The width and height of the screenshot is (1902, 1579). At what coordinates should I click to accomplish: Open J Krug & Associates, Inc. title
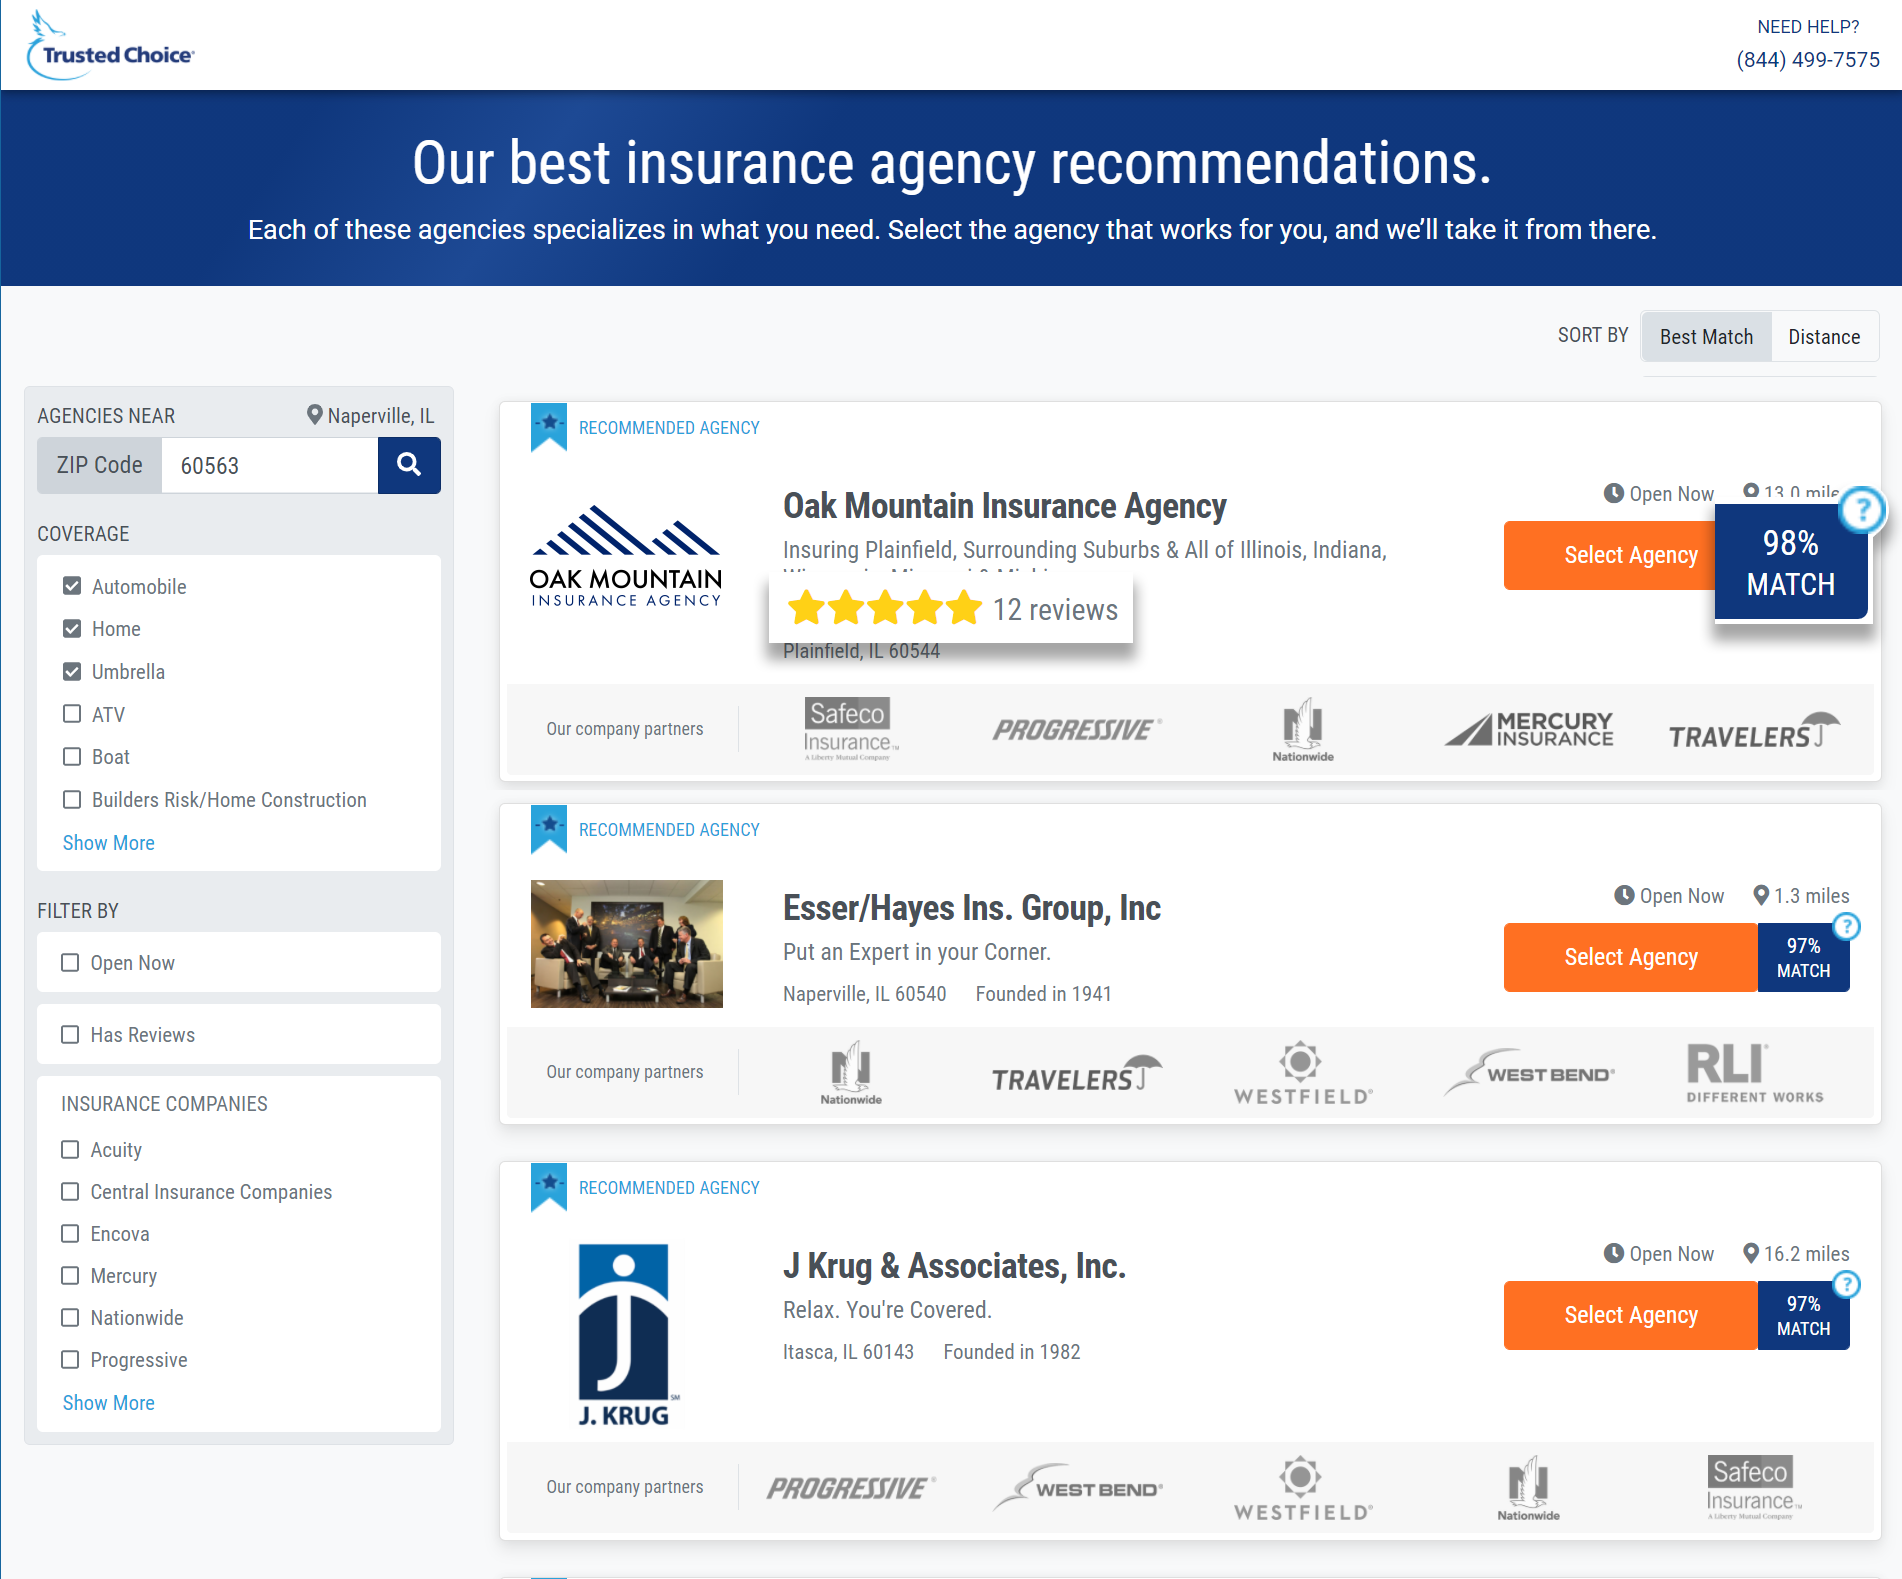954,1266
